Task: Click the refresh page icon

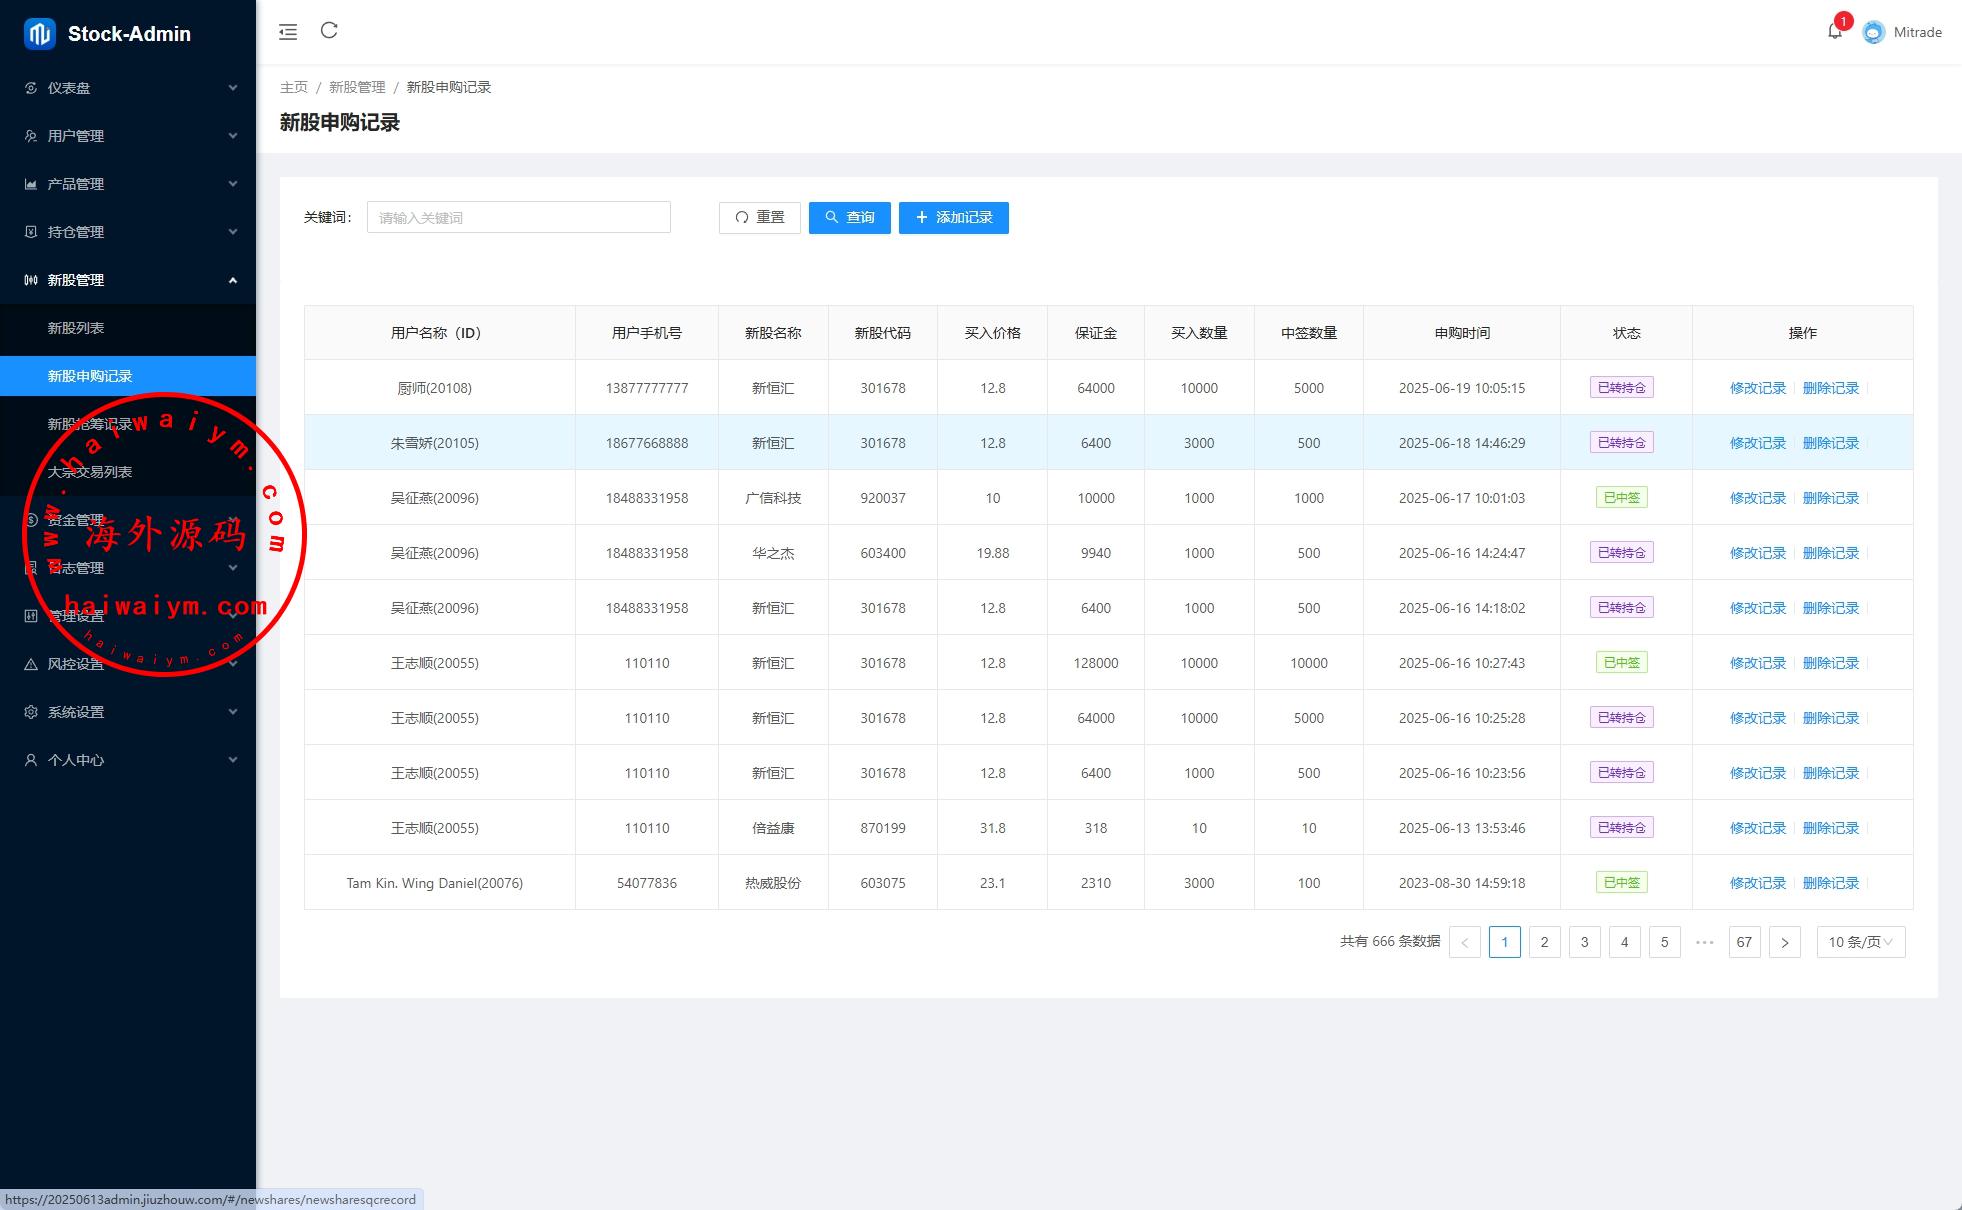Action: click(x=329, y=31)
